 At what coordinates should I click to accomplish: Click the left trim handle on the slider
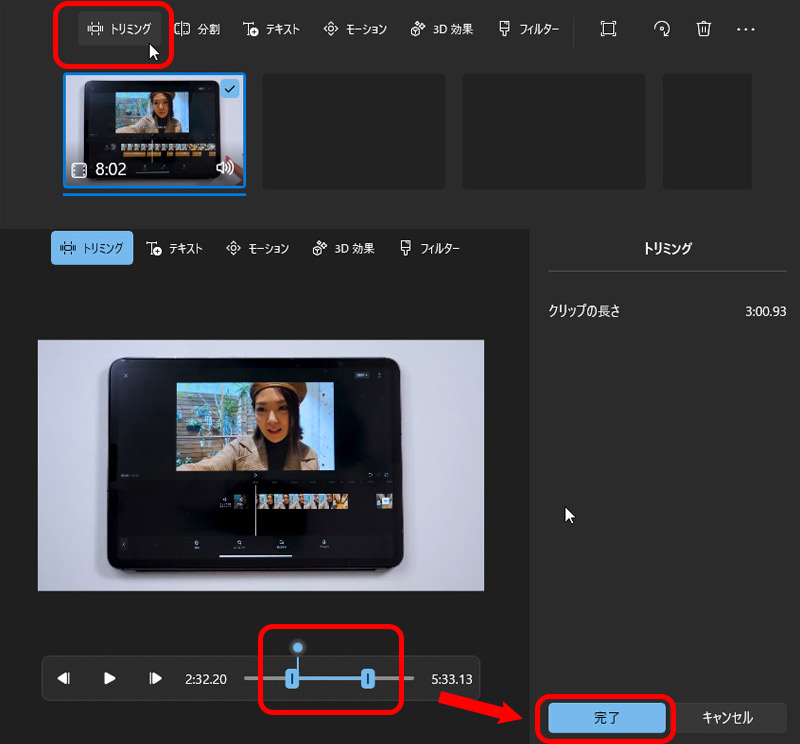[292, 679]
